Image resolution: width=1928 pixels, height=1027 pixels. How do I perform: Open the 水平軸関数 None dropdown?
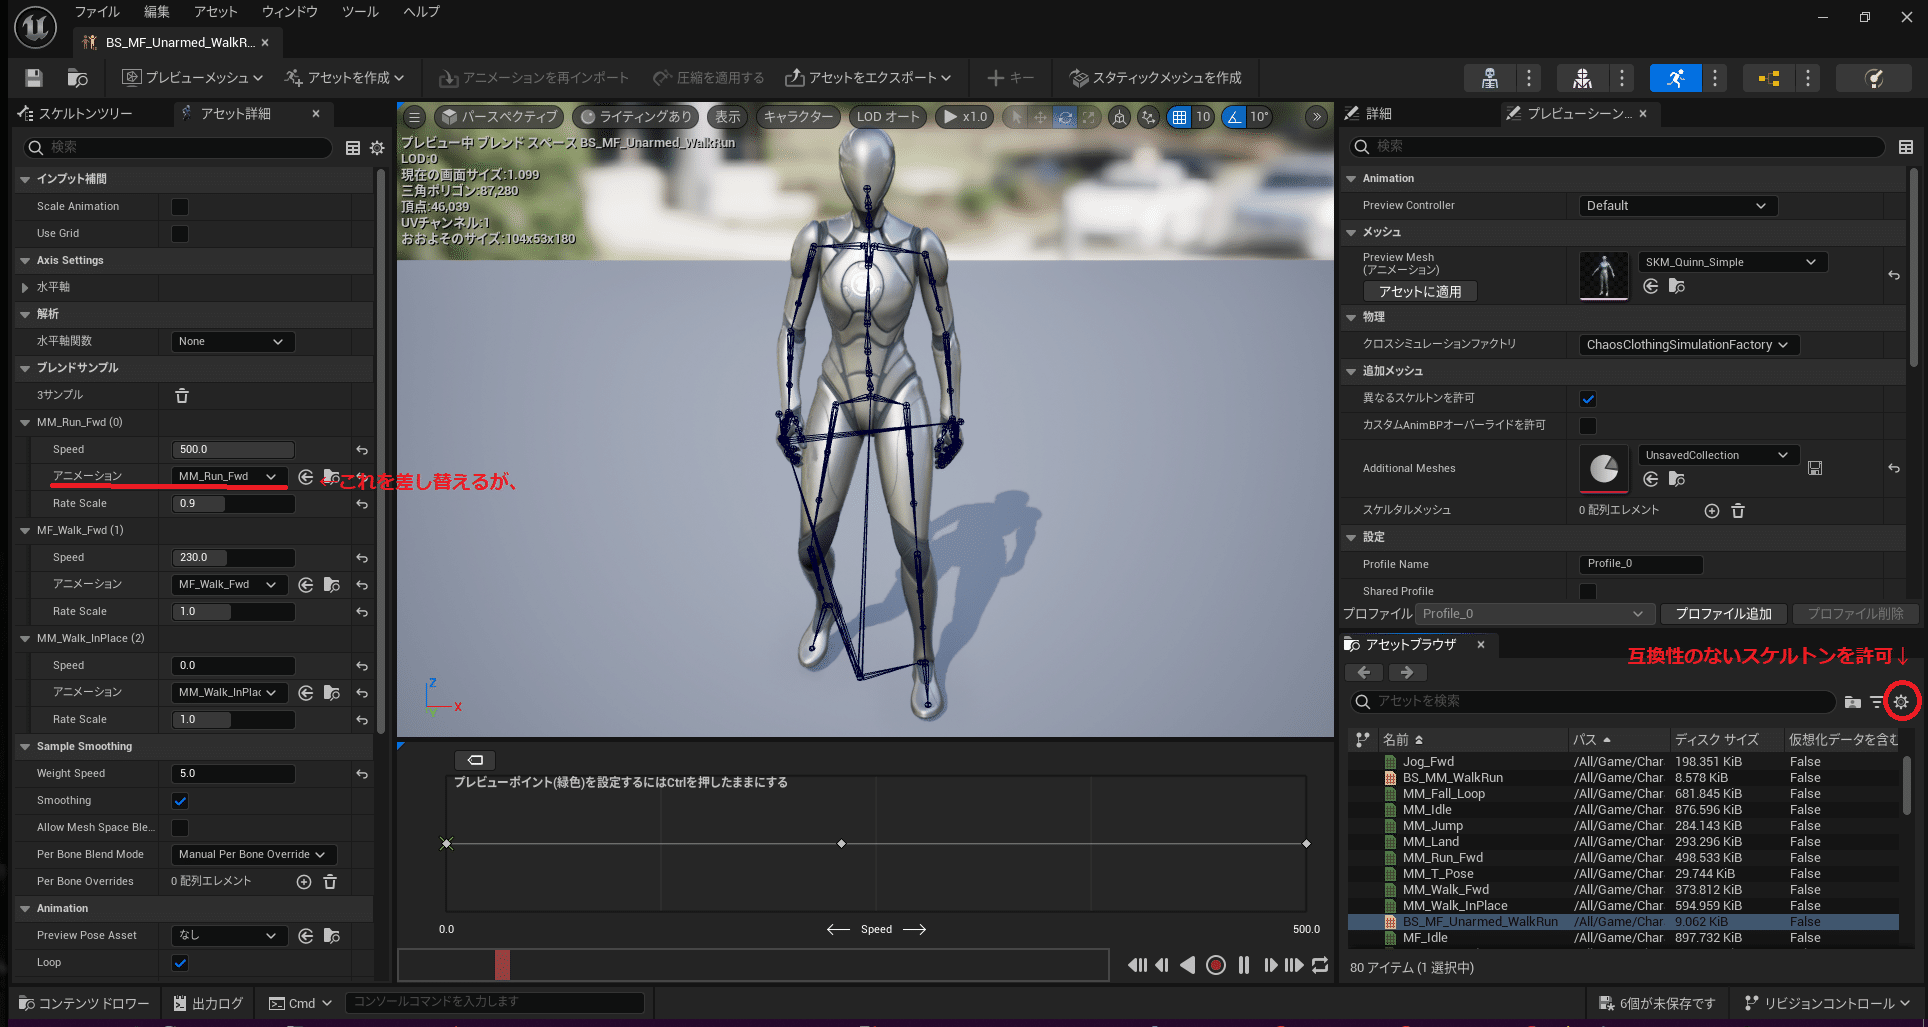[x=232, y=342]
